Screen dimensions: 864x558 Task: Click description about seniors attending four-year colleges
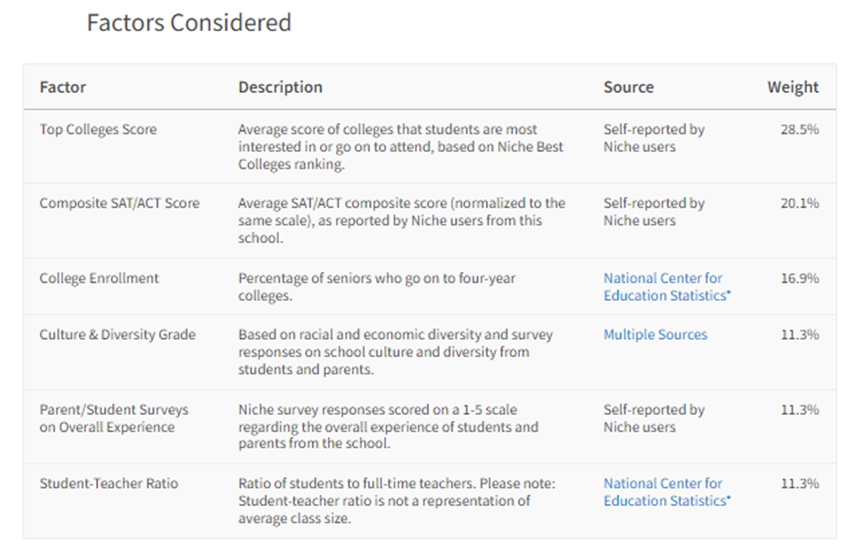click(x=377, y=286)
